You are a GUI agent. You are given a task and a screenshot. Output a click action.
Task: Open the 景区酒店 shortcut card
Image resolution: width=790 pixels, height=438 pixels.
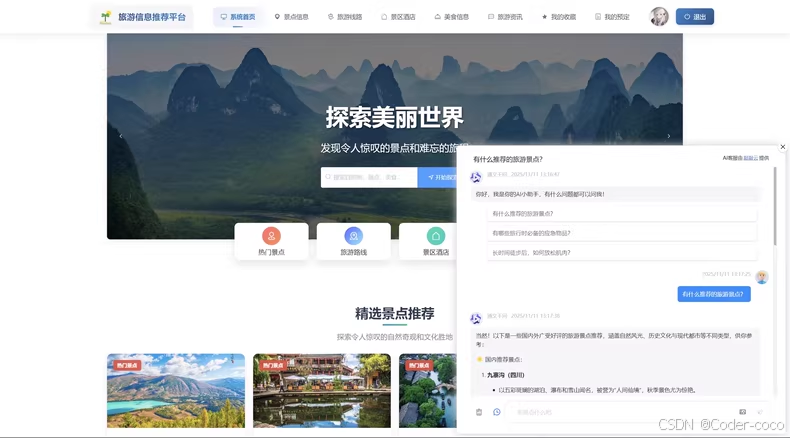click(428, 241)
